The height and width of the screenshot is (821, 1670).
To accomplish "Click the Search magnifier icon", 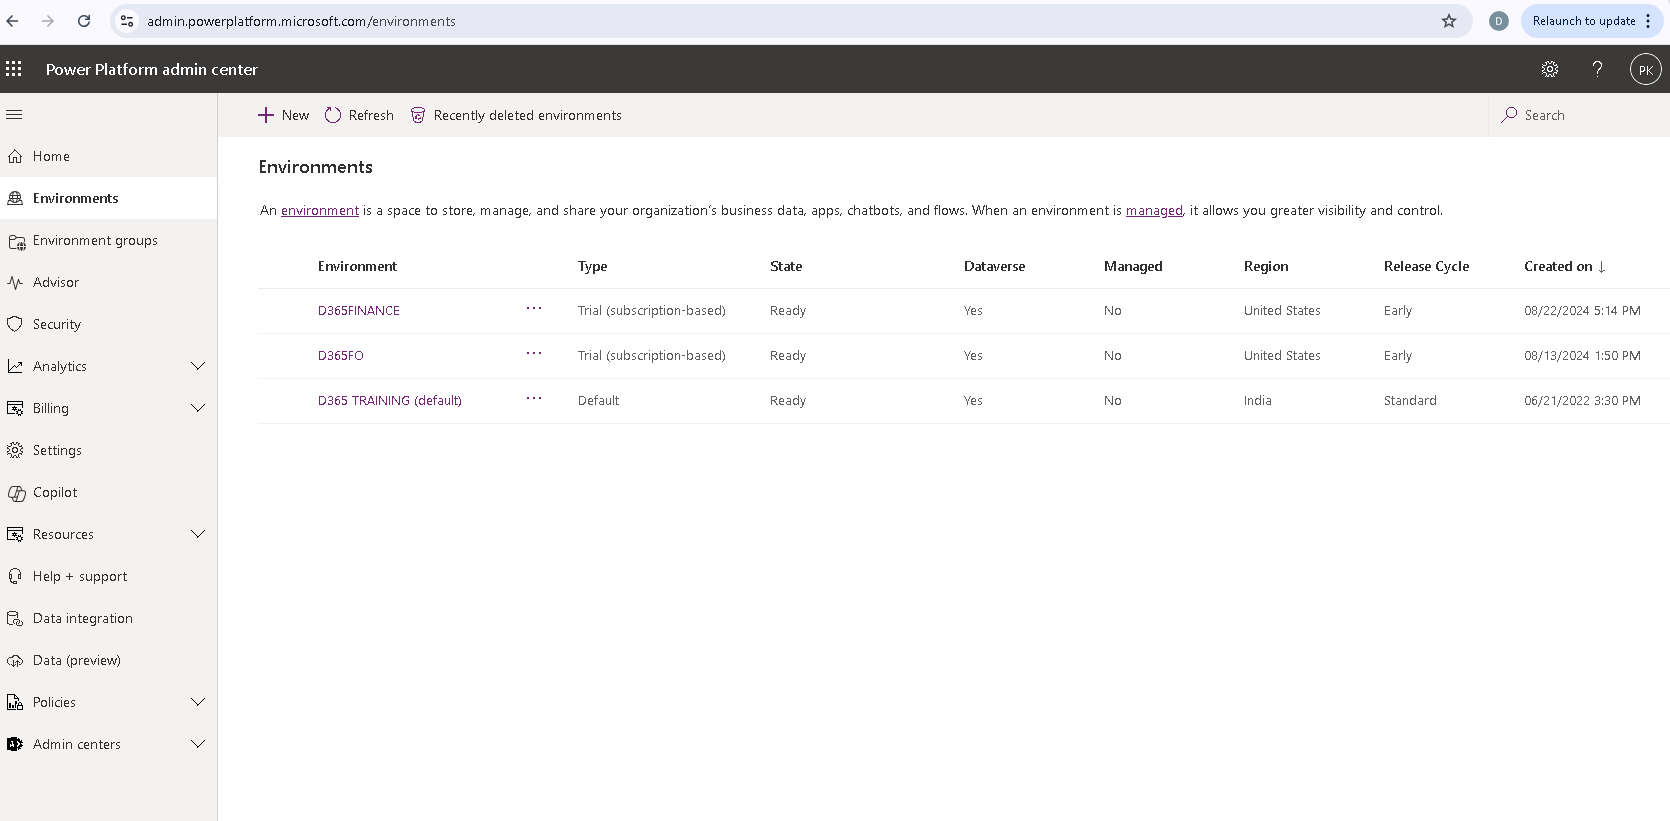I will (x=1509, y=115).
